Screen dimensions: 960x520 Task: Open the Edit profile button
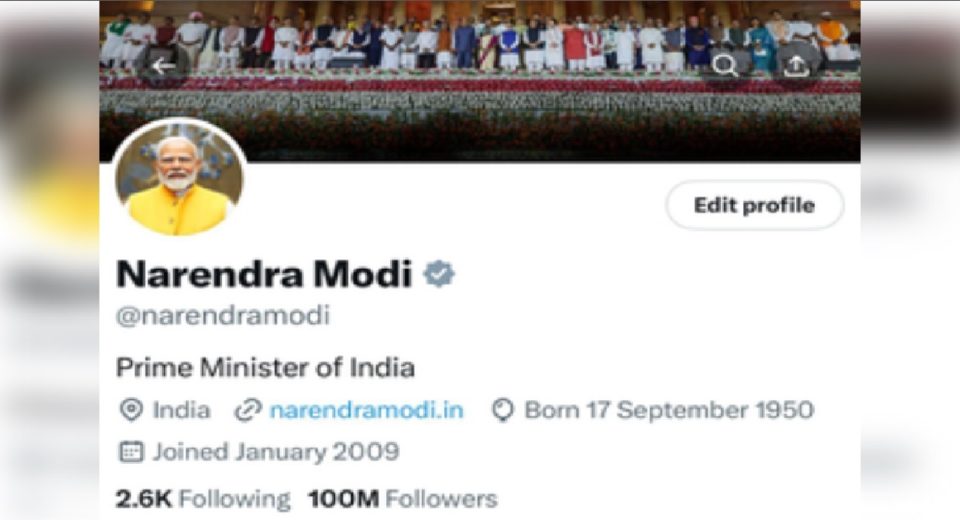coord(754,205)
